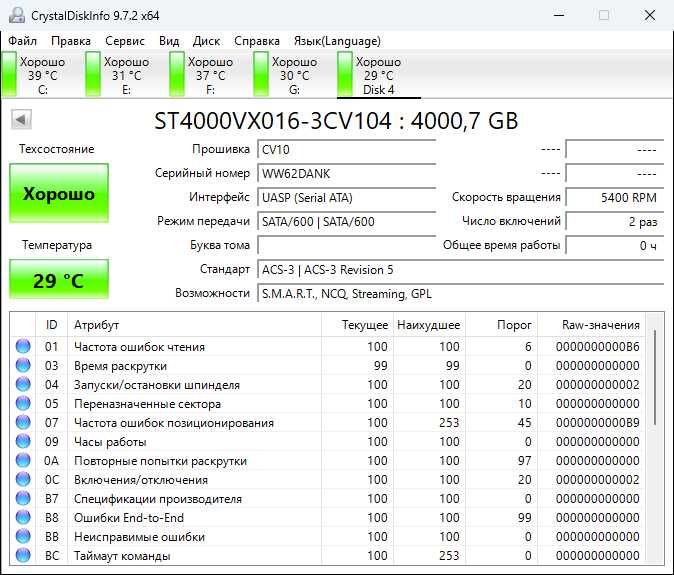Click the Число включений field showing 2 раз
Screen dimensions: 674x575
pyautogui.click(x=615, y=221)
